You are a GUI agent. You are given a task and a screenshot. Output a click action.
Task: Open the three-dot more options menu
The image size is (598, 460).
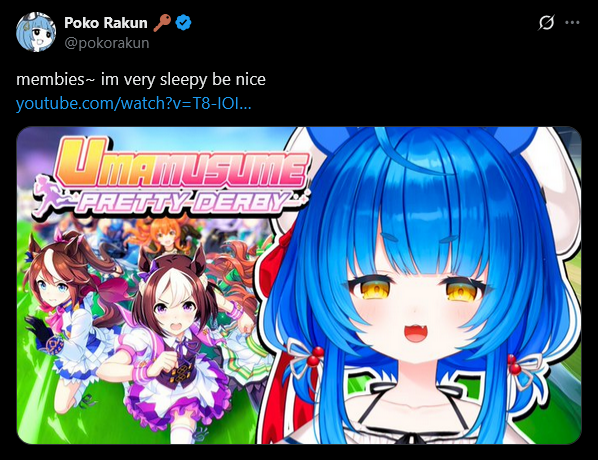coord(572,23)
